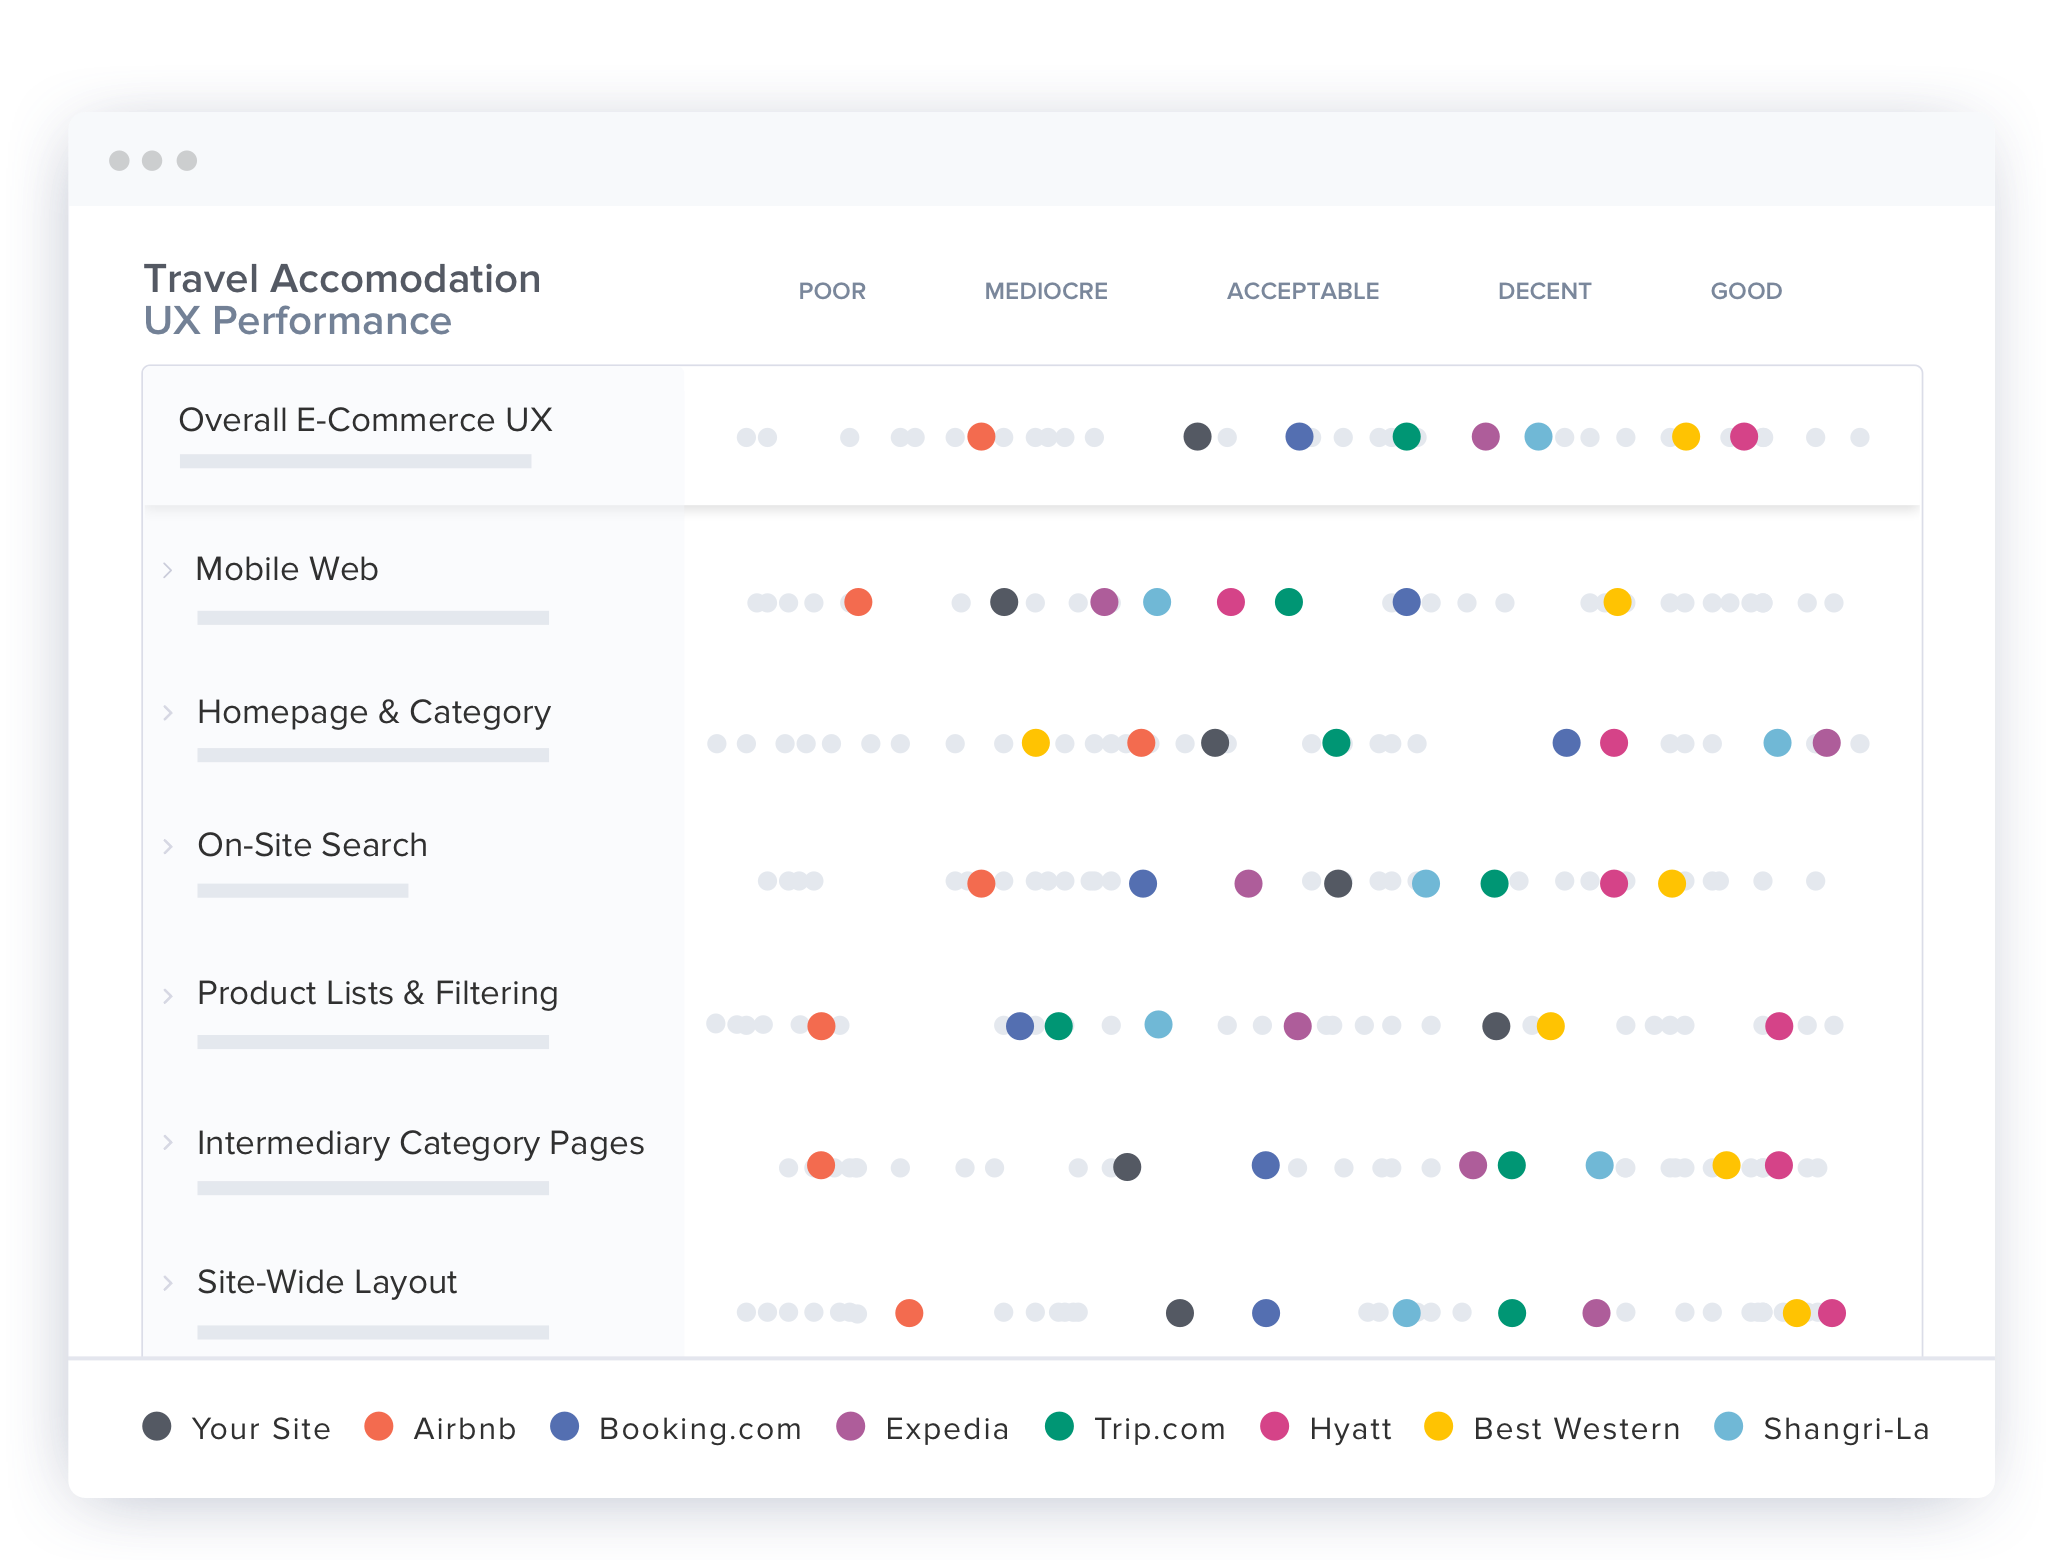Screen dimensions: 2060x1560
Task: Expand the Mobile Web row chevron
Action: 168,570
